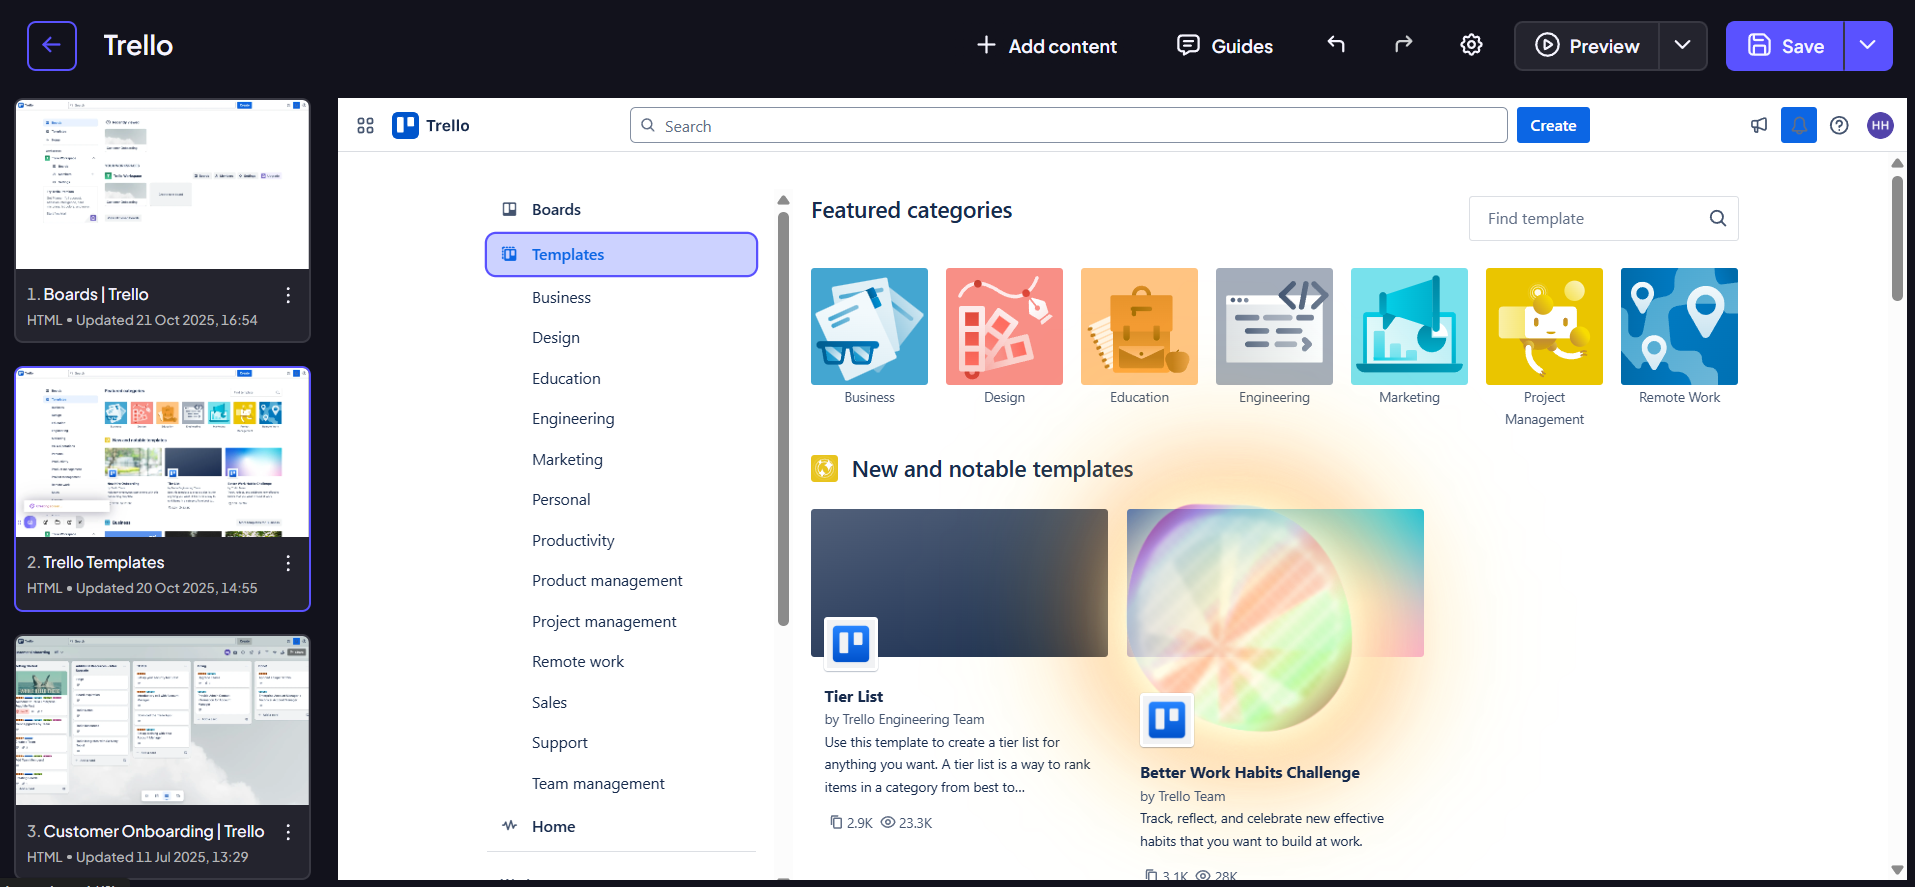Open Guides
The height and width of the screenshot is (887, 1915).
[x=1224, y=46]
